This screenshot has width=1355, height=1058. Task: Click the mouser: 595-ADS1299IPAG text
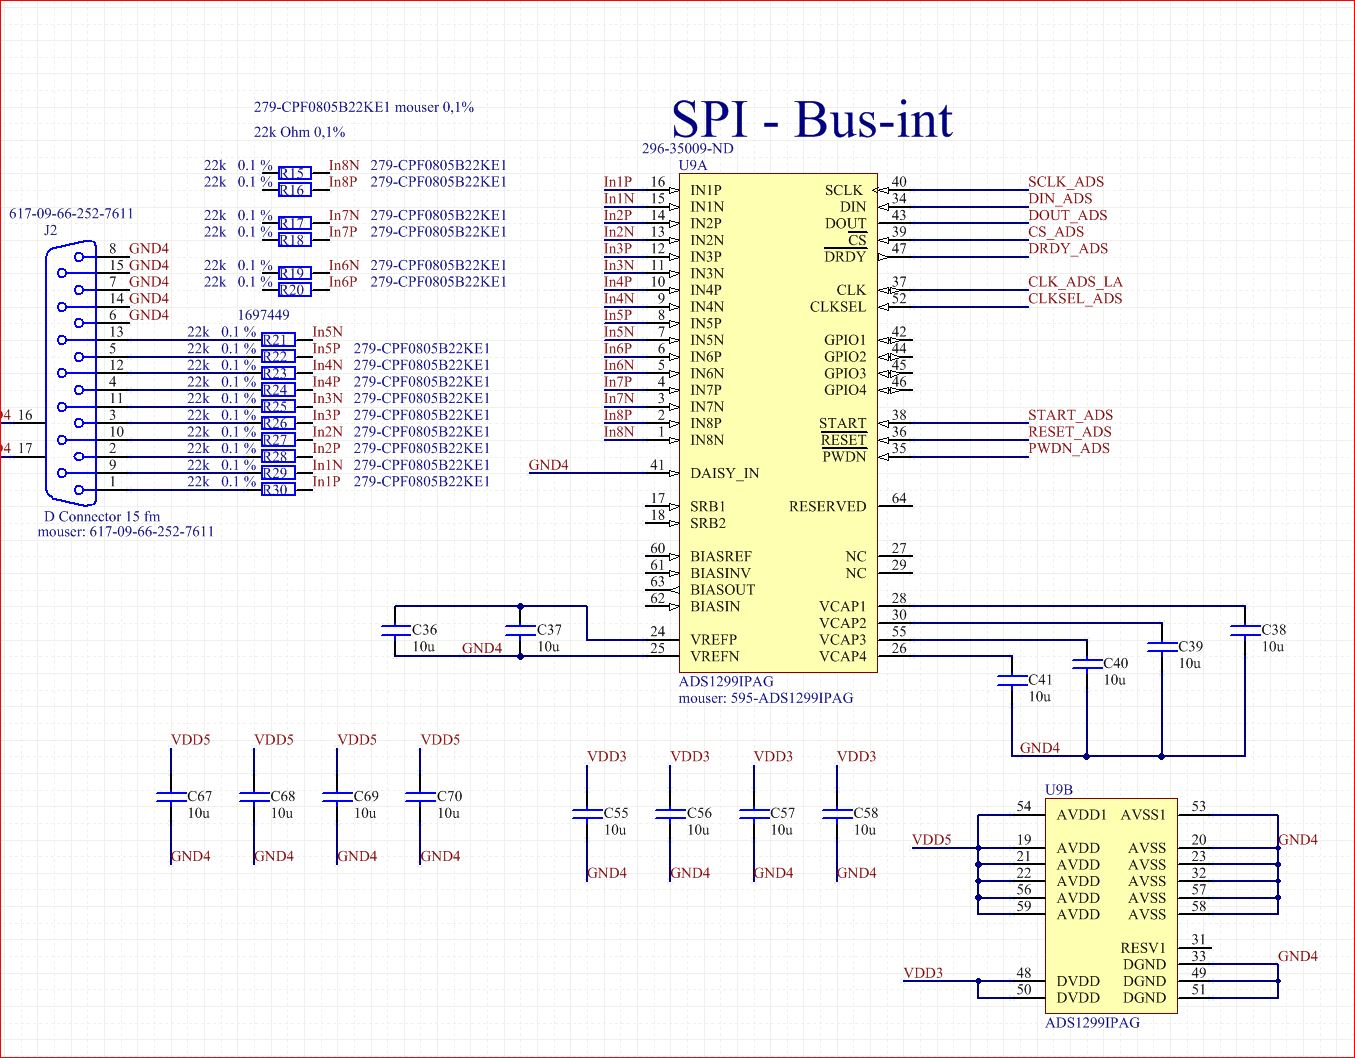pyautogui.click(x=766, y=698)
